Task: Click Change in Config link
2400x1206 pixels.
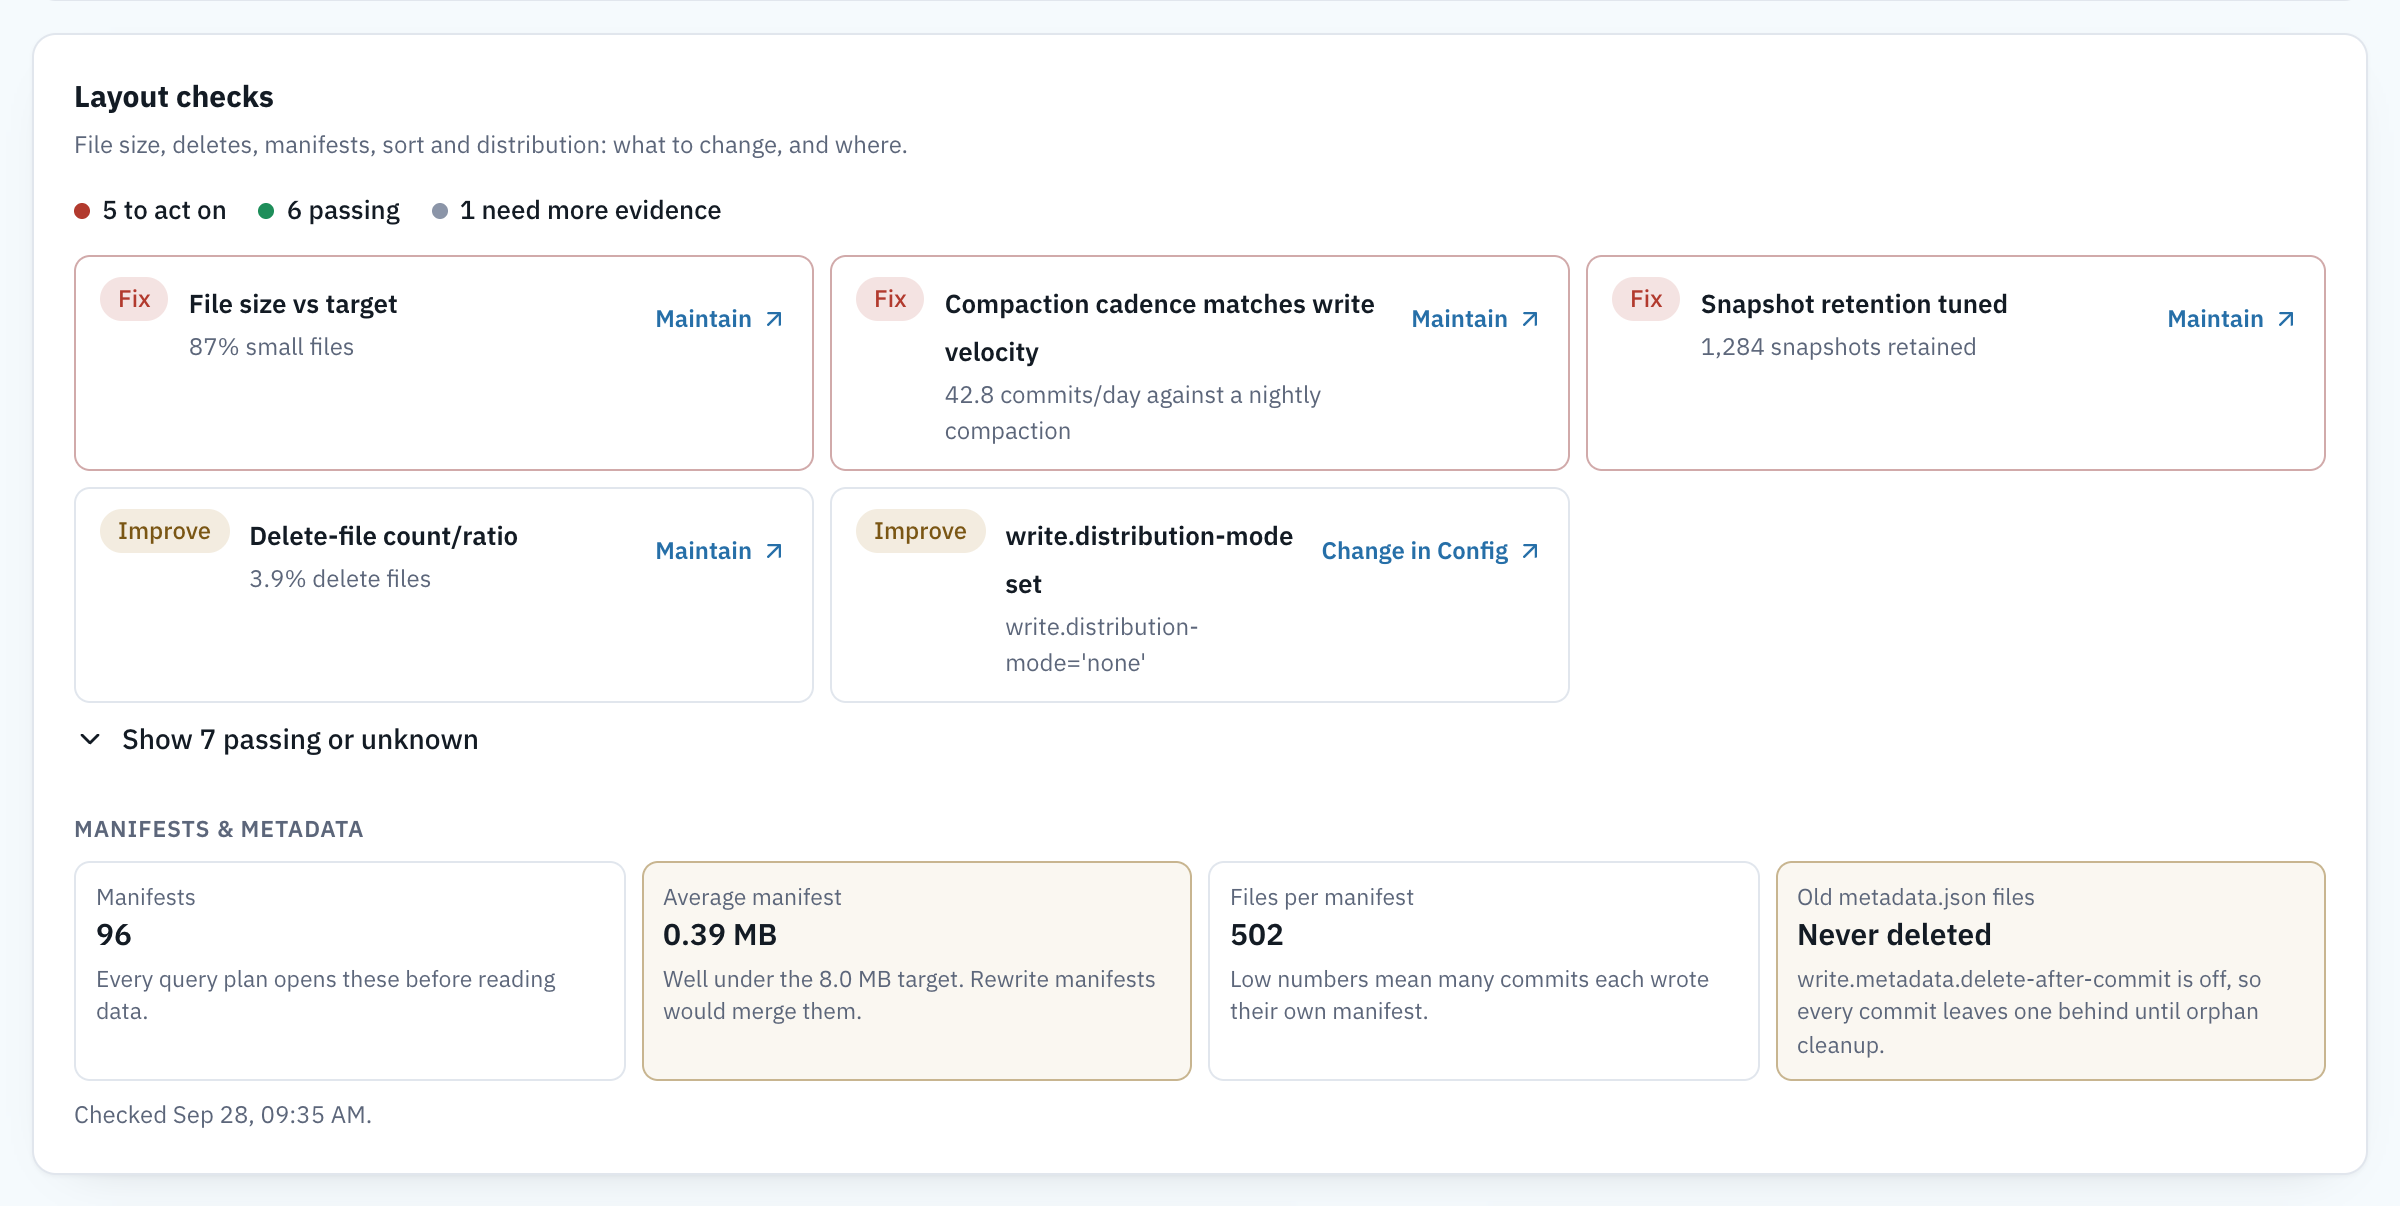Action: (1430, 551)
